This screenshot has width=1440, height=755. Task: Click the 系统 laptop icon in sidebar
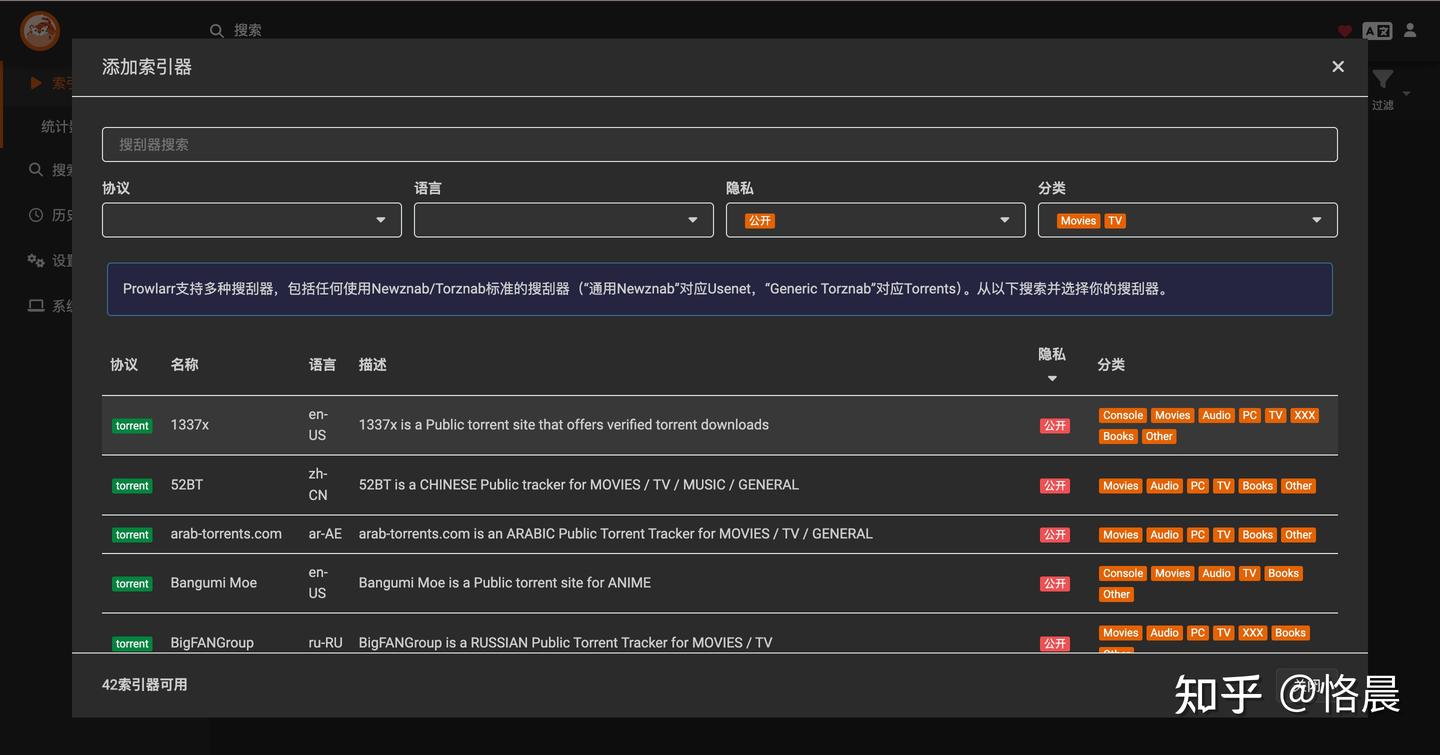[x=35, y=305]
